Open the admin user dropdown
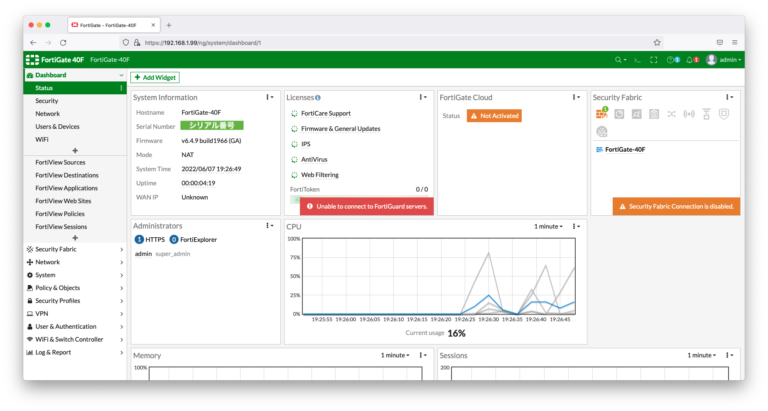 [x=723, y=60]
